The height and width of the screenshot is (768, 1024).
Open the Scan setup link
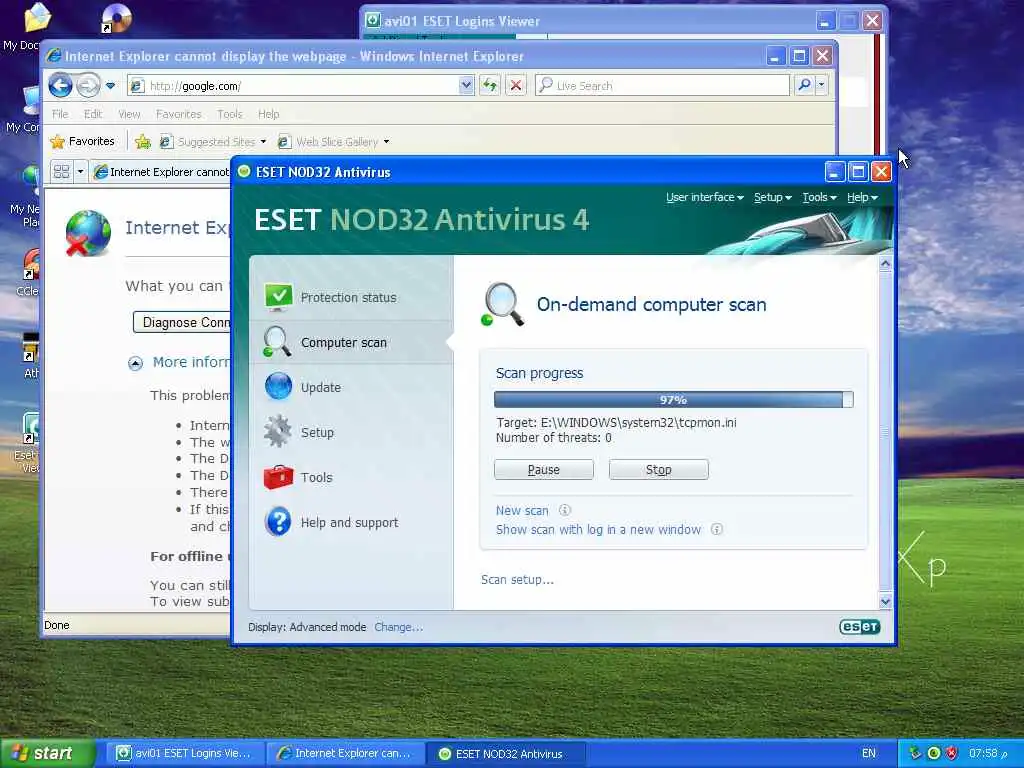[x=517, y=580]
